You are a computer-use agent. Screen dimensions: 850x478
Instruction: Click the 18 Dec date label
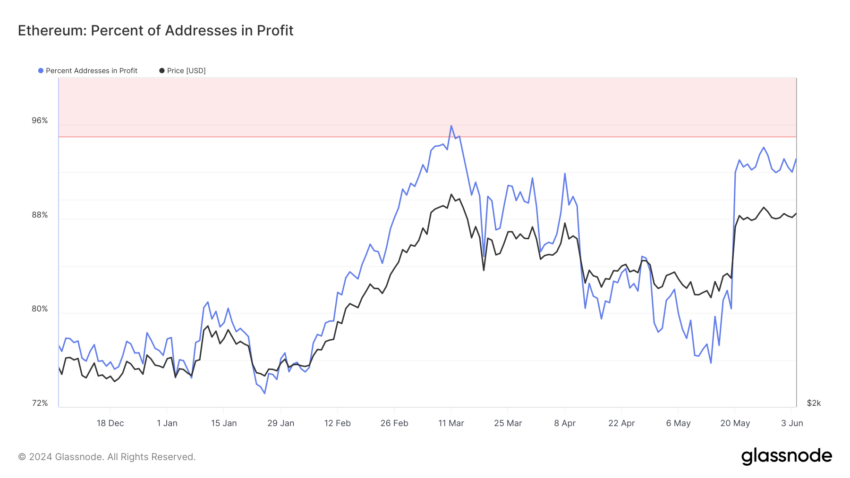[x=110, y=423]
